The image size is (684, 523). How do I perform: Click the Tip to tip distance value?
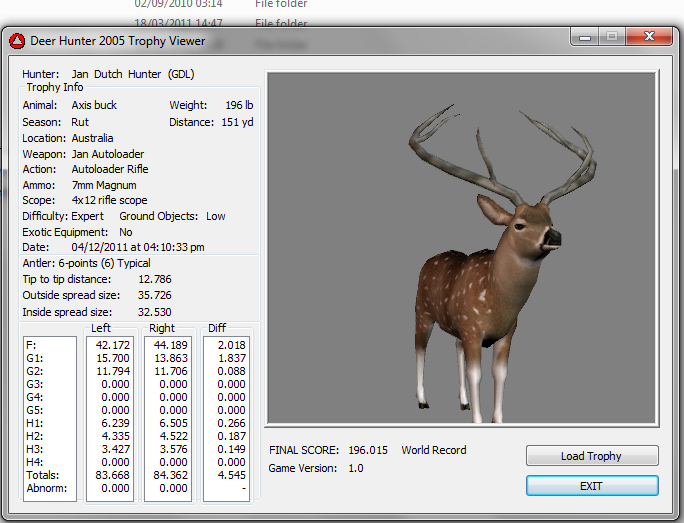point(154,279)
